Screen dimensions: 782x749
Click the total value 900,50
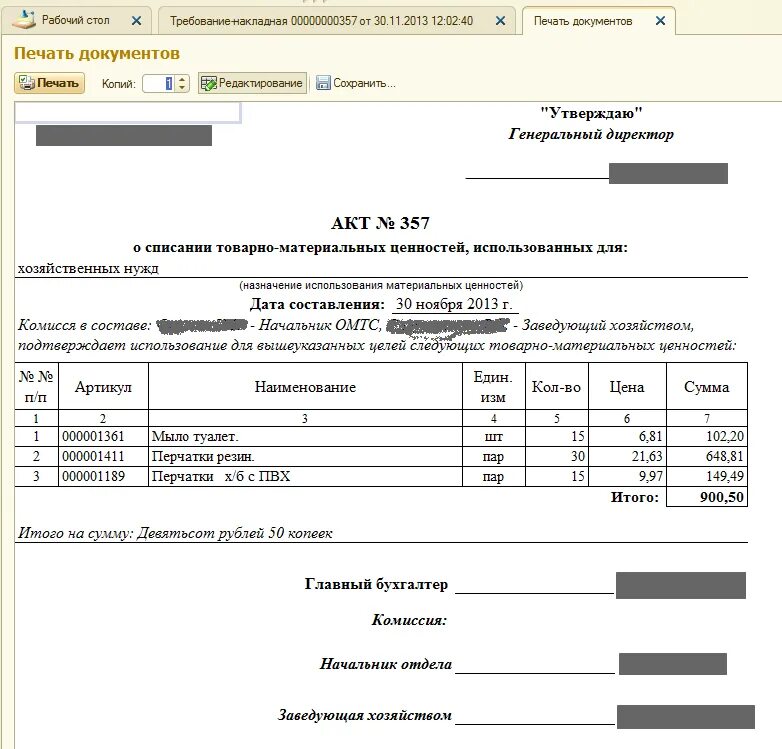pos(707,497)
